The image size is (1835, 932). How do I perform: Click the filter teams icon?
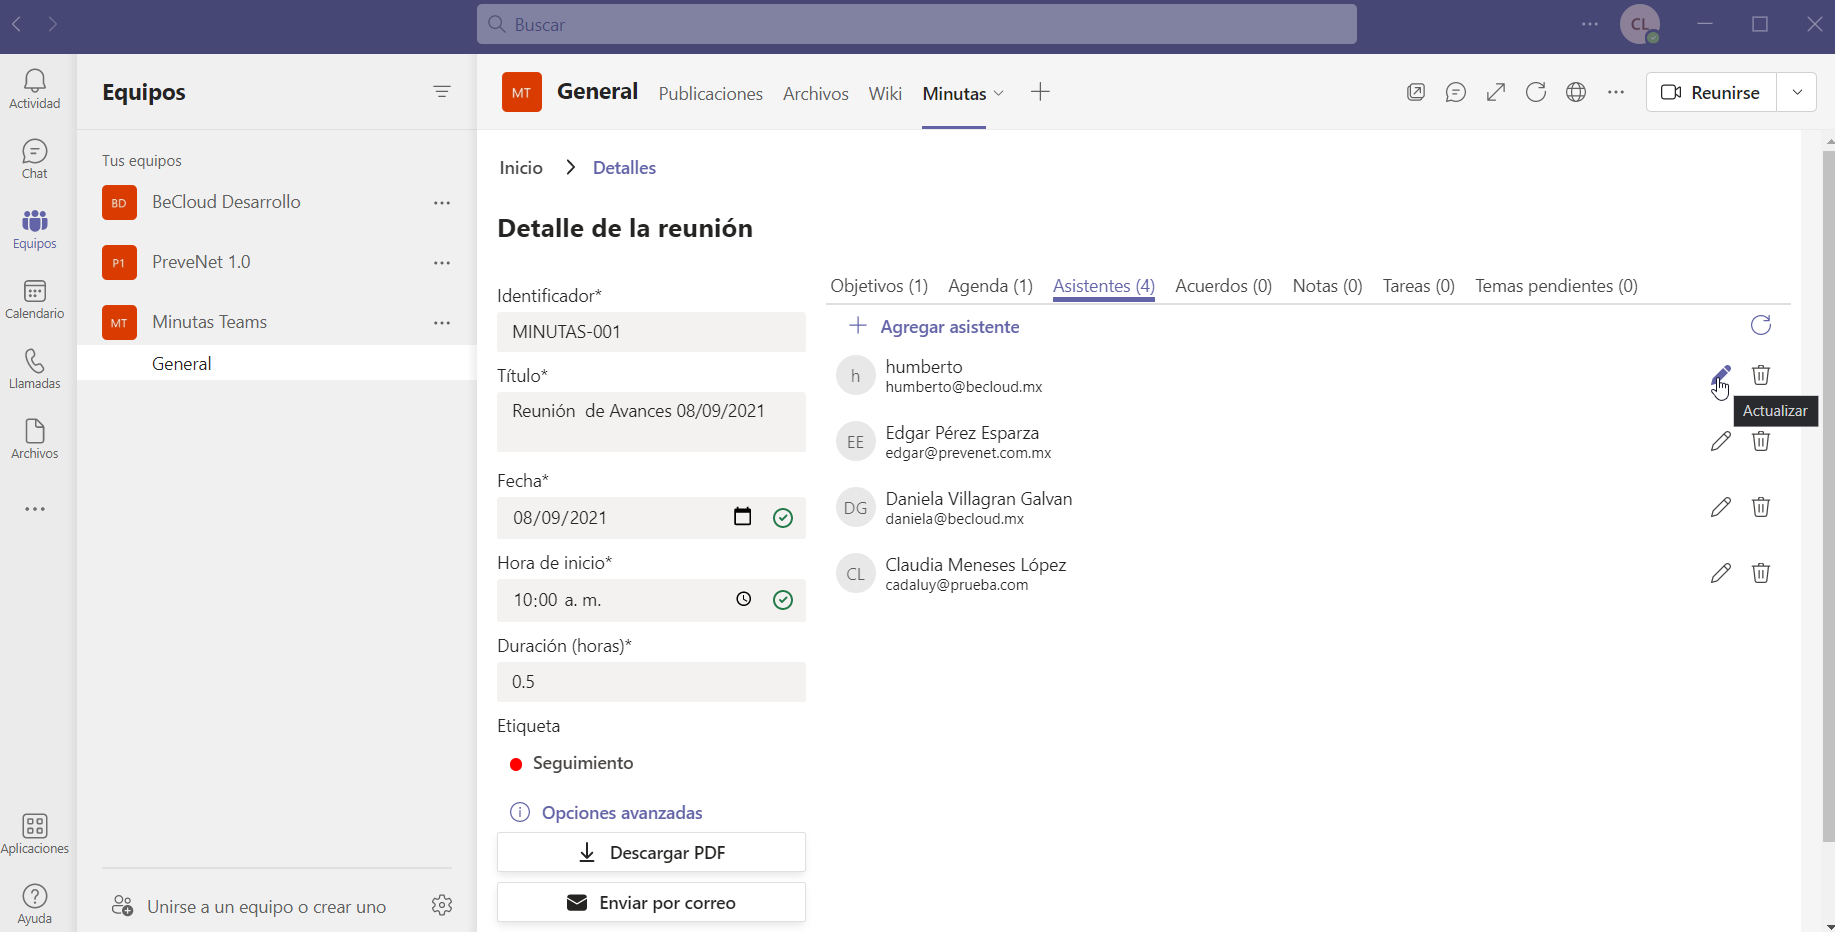point(442,92)
